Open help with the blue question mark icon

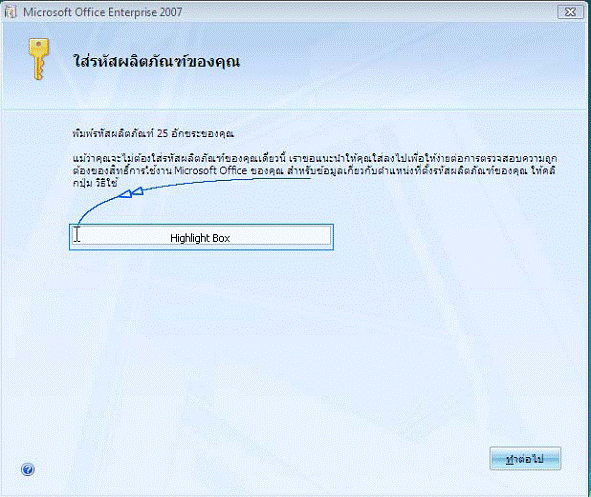(28, 469)
